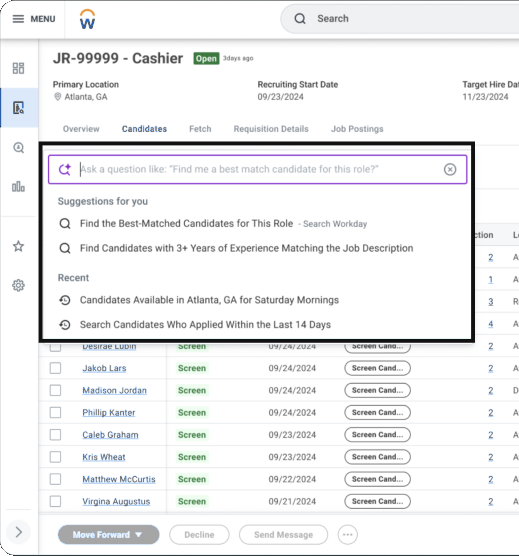
Task: Open the bar chart reports sidebar icon
Action: (x=18, y=186)
